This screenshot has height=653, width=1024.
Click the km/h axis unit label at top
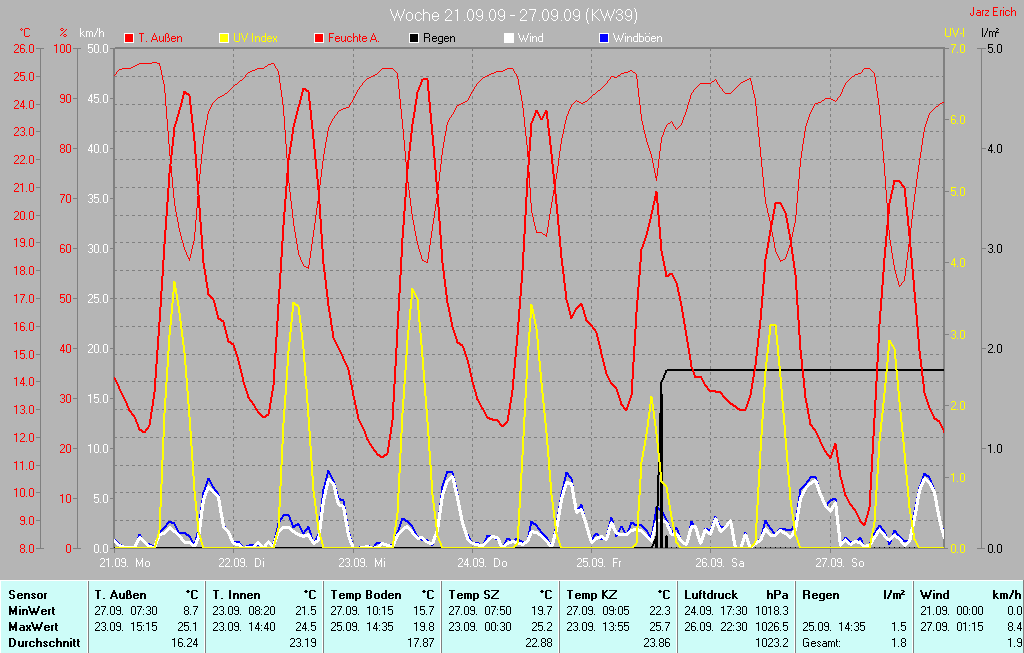coord(92,33)
